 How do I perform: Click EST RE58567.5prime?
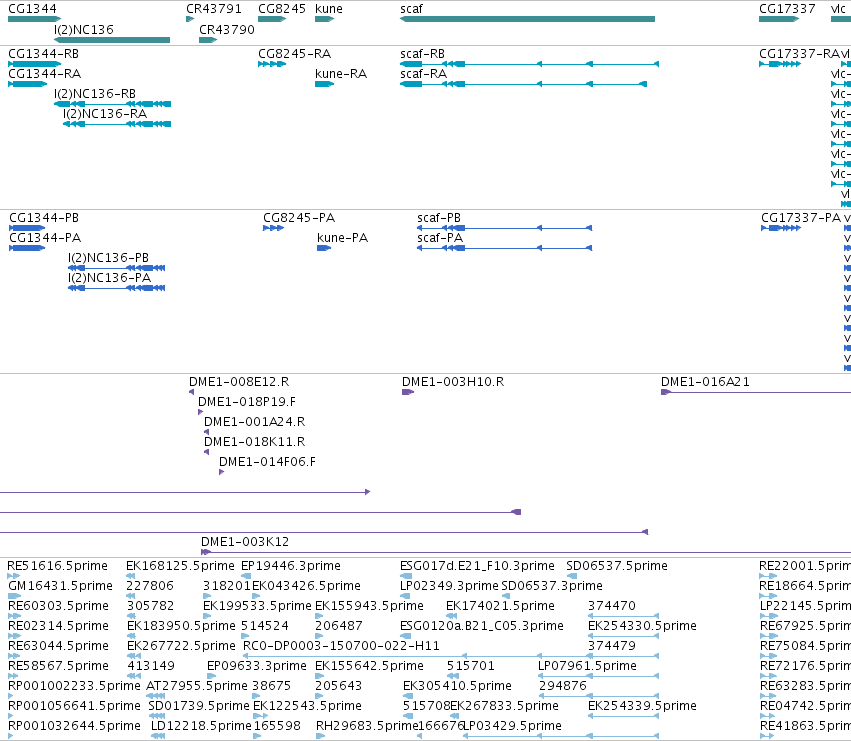coord(59,666)
